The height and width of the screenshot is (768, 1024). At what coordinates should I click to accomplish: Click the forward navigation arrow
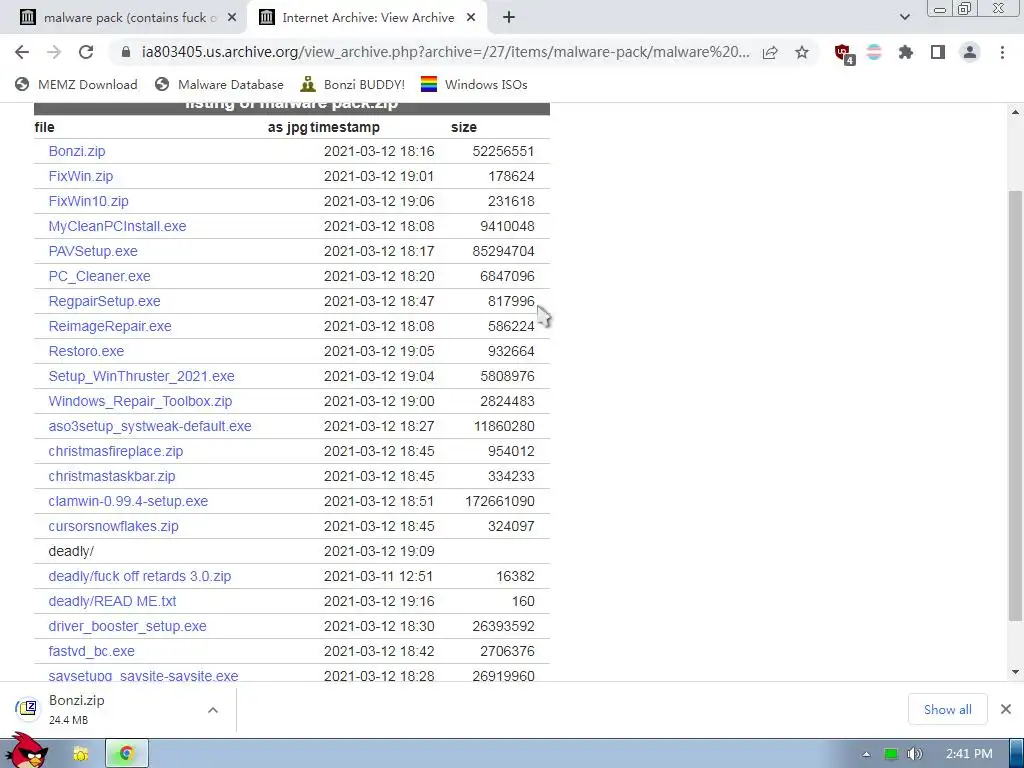[x=54, y=52]
